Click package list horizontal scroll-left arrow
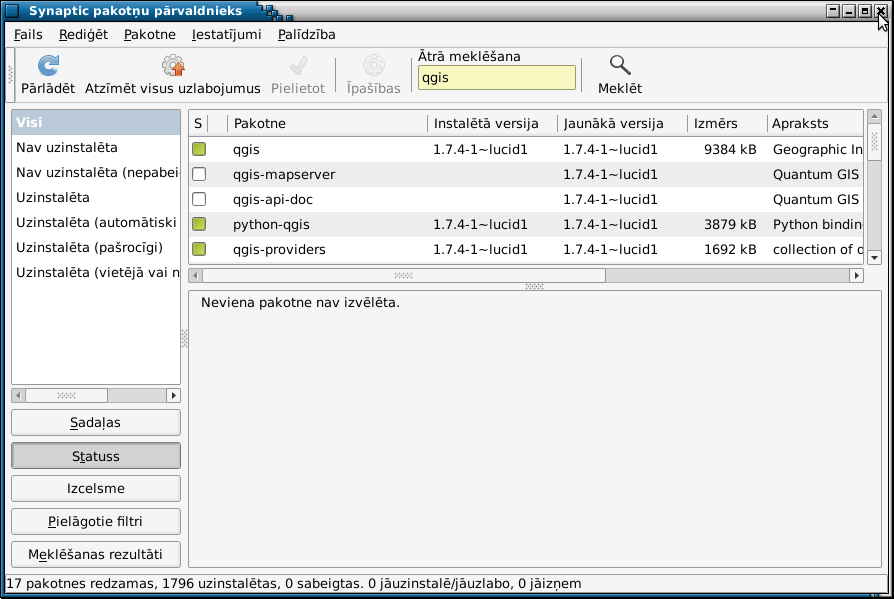The image size is (894, 599). tap(196, 276)
